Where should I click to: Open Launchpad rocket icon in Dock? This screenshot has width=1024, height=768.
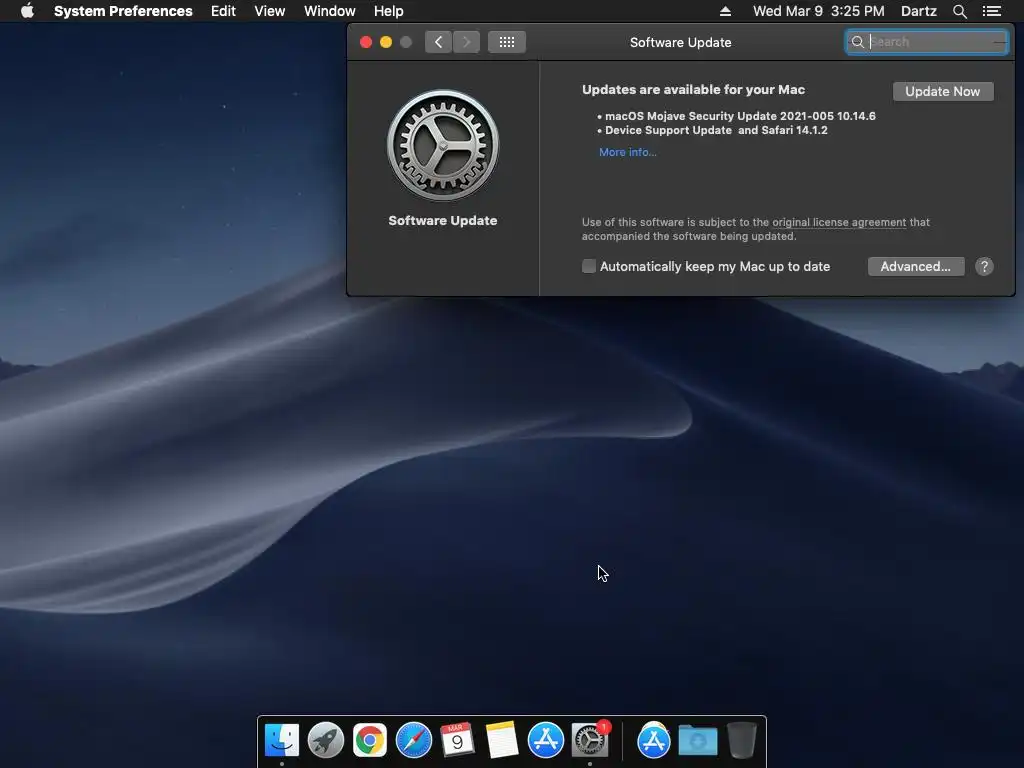(x=326, y=741)
